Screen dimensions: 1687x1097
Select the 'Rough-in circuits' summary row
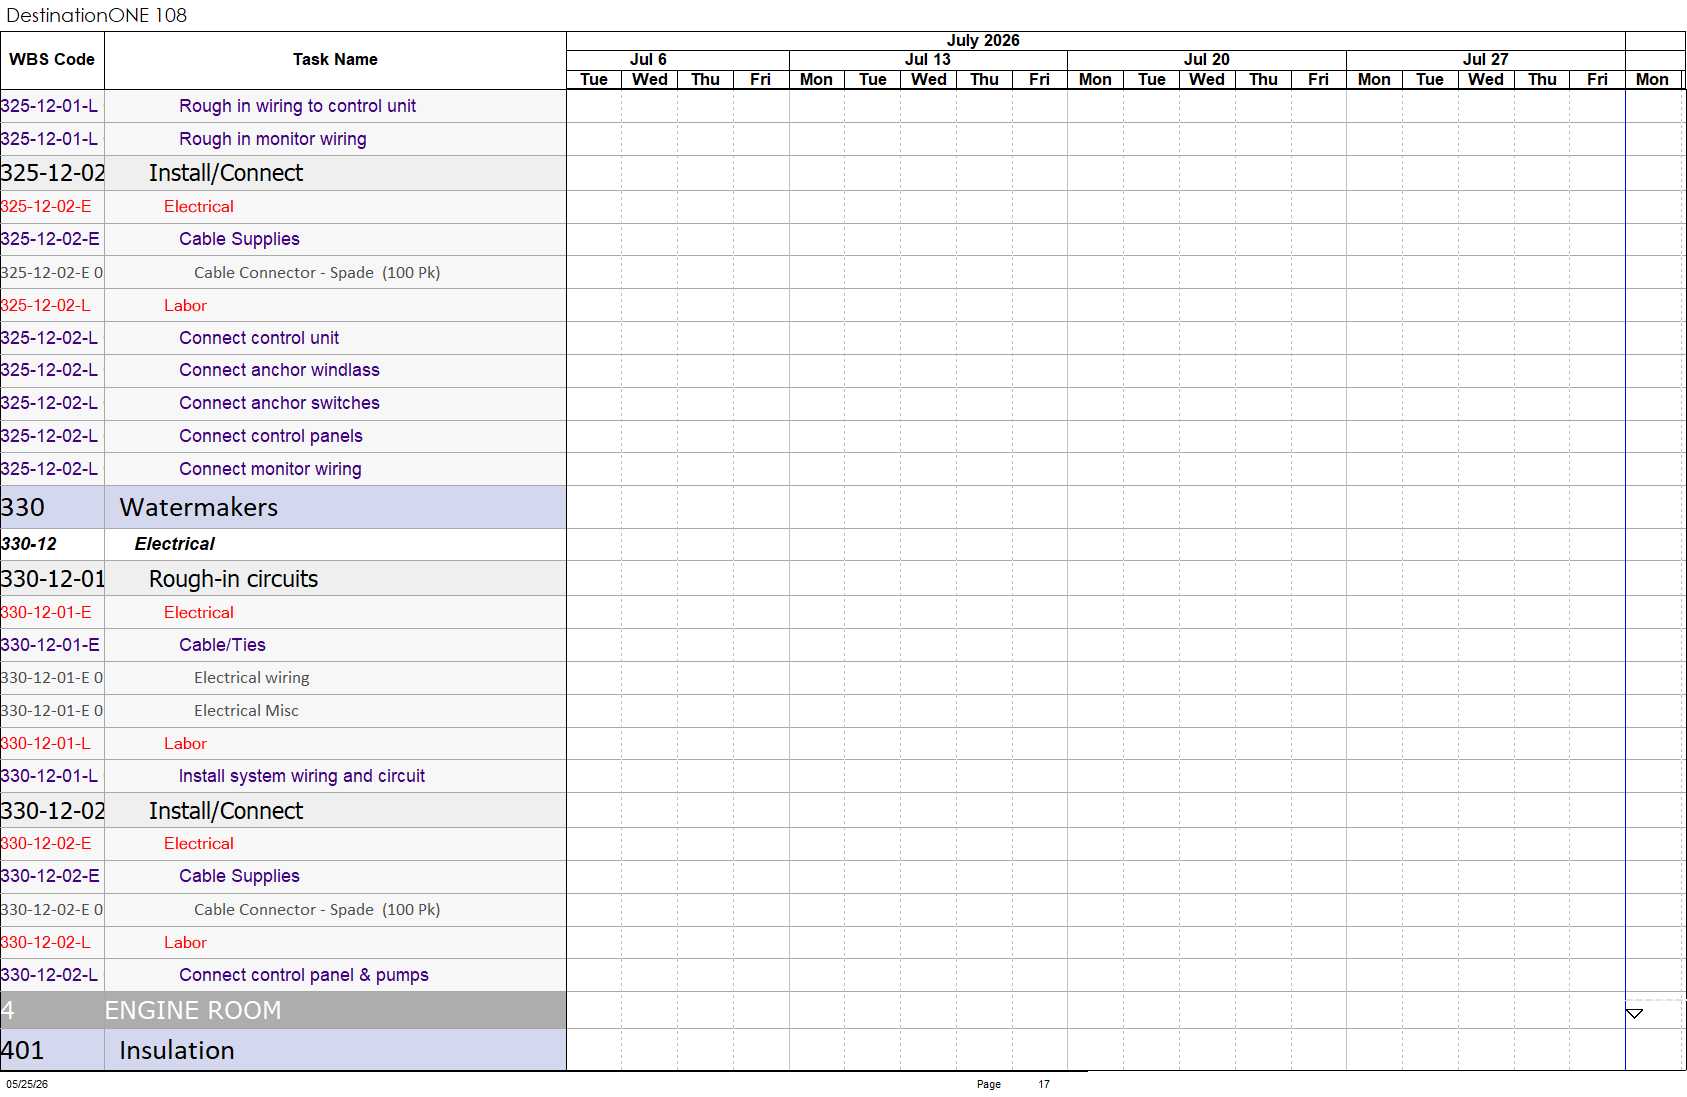click(283, 579)
